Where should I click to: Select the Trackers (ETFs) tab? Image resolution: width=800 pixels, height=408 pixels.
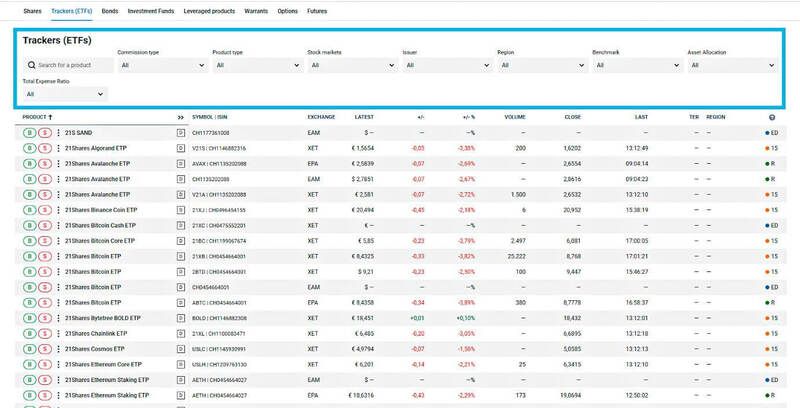(x=71, y=11)
